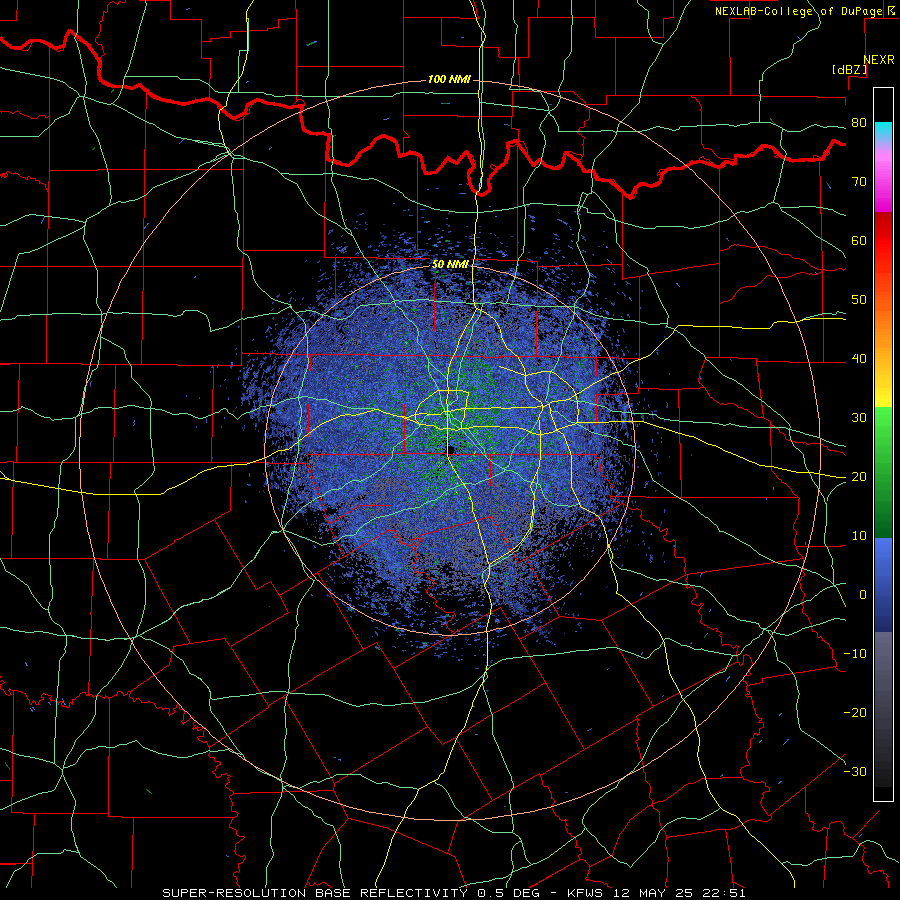
Task: Select the 60 value on dBZ scale
Action: (859, 240)
